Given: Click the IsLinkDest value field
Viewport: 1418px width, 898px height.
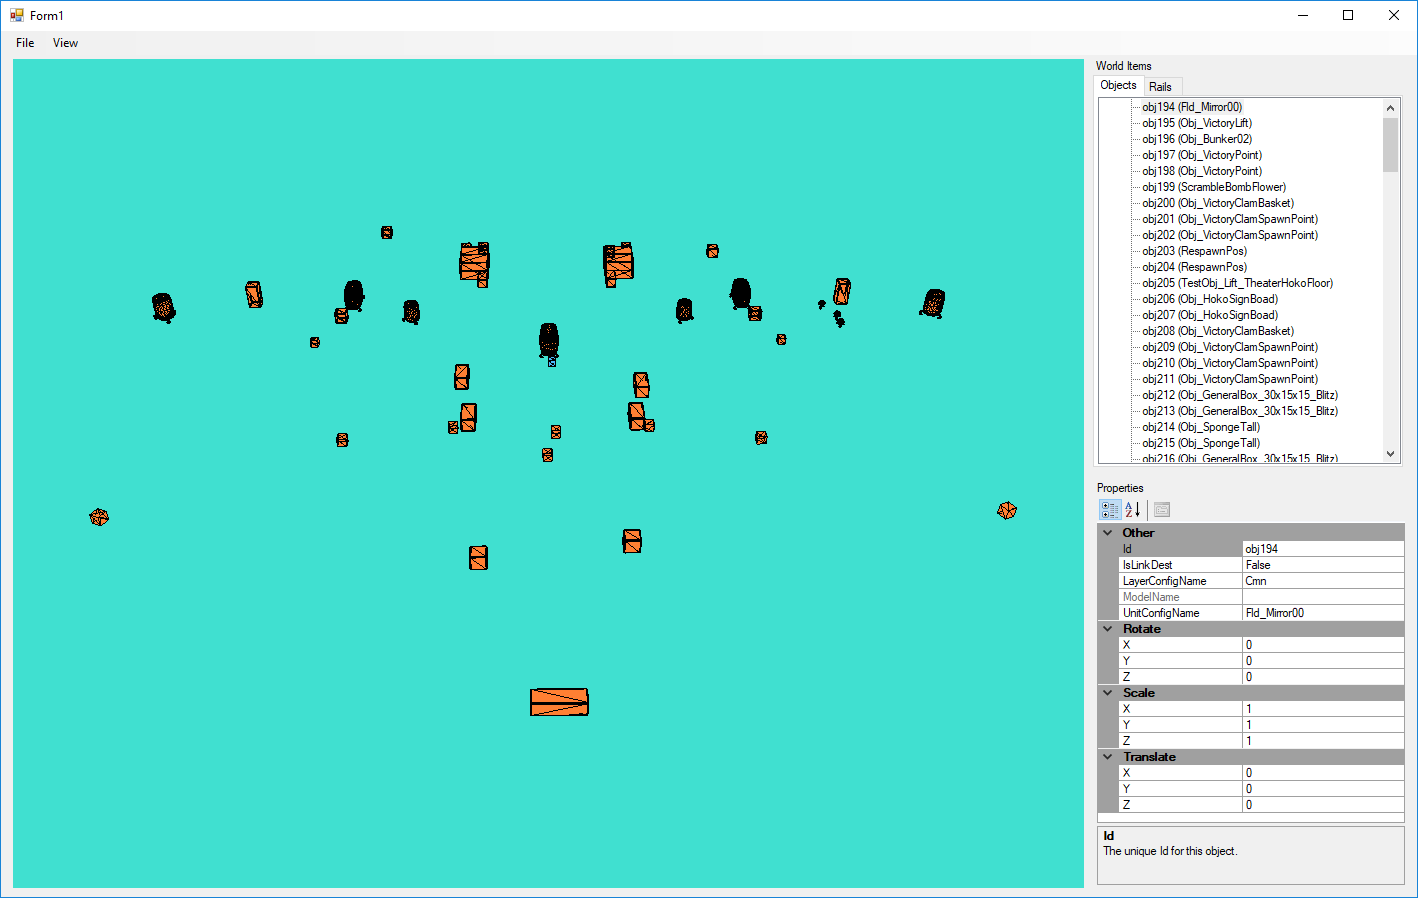Looking at the screenshot, I should 1322,565.
